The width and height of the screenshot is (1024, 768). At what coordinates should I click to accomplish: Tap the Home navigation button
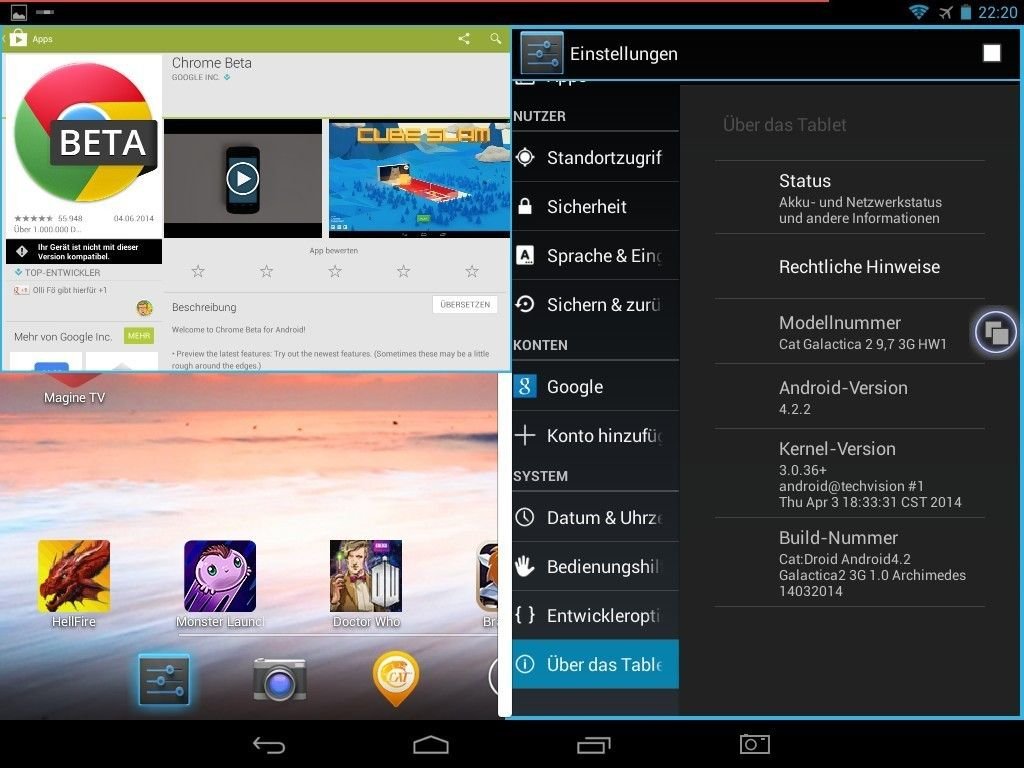(431, 744)
